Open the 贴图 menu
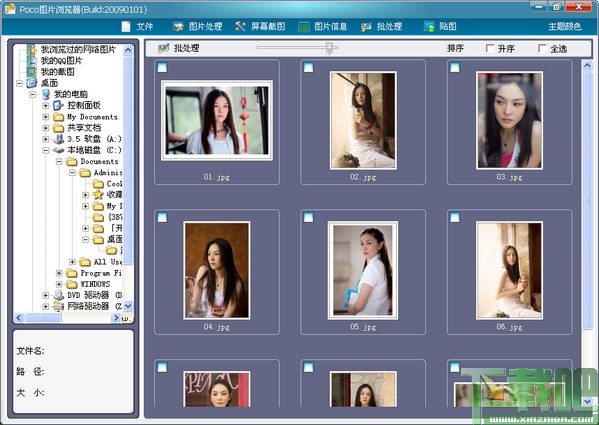The height and width of the screenshot is (425, 599). (x=448, y=26)
